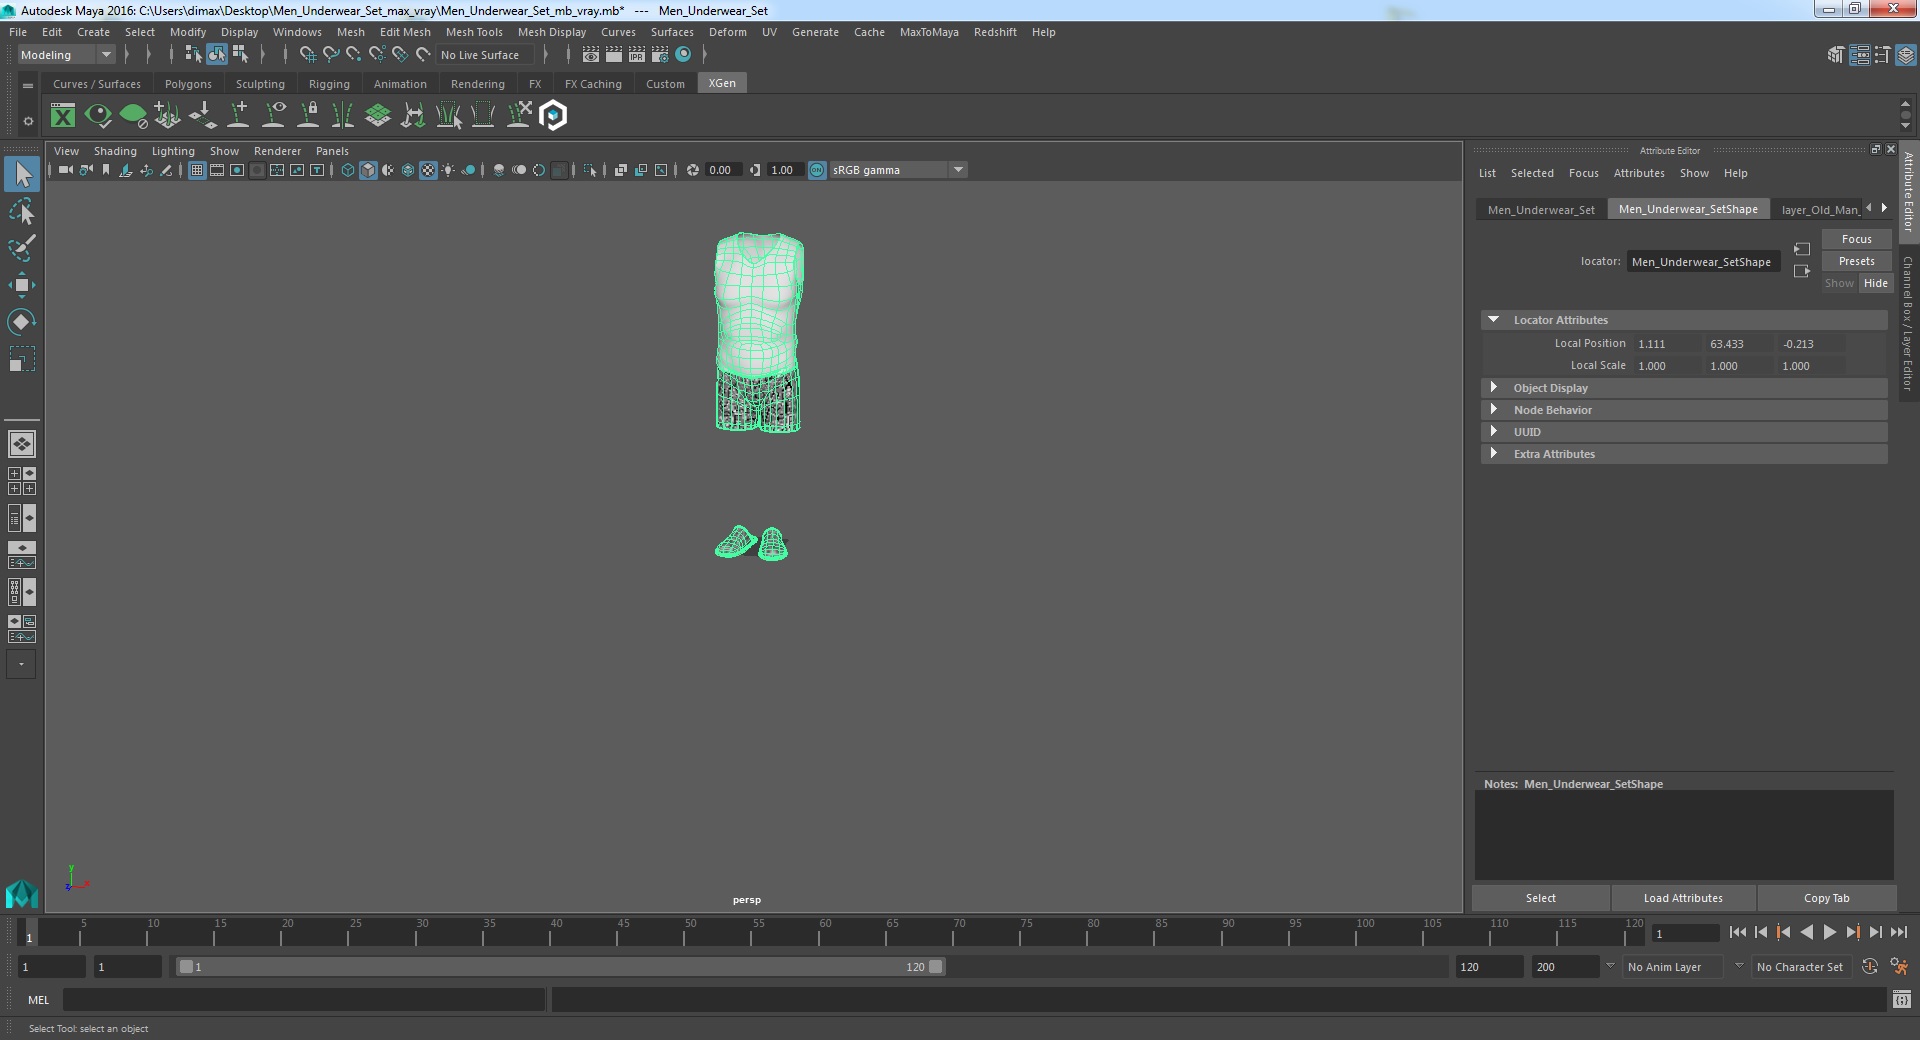
Task: Toggle the film gate display
Action: (x=217, y=170)
